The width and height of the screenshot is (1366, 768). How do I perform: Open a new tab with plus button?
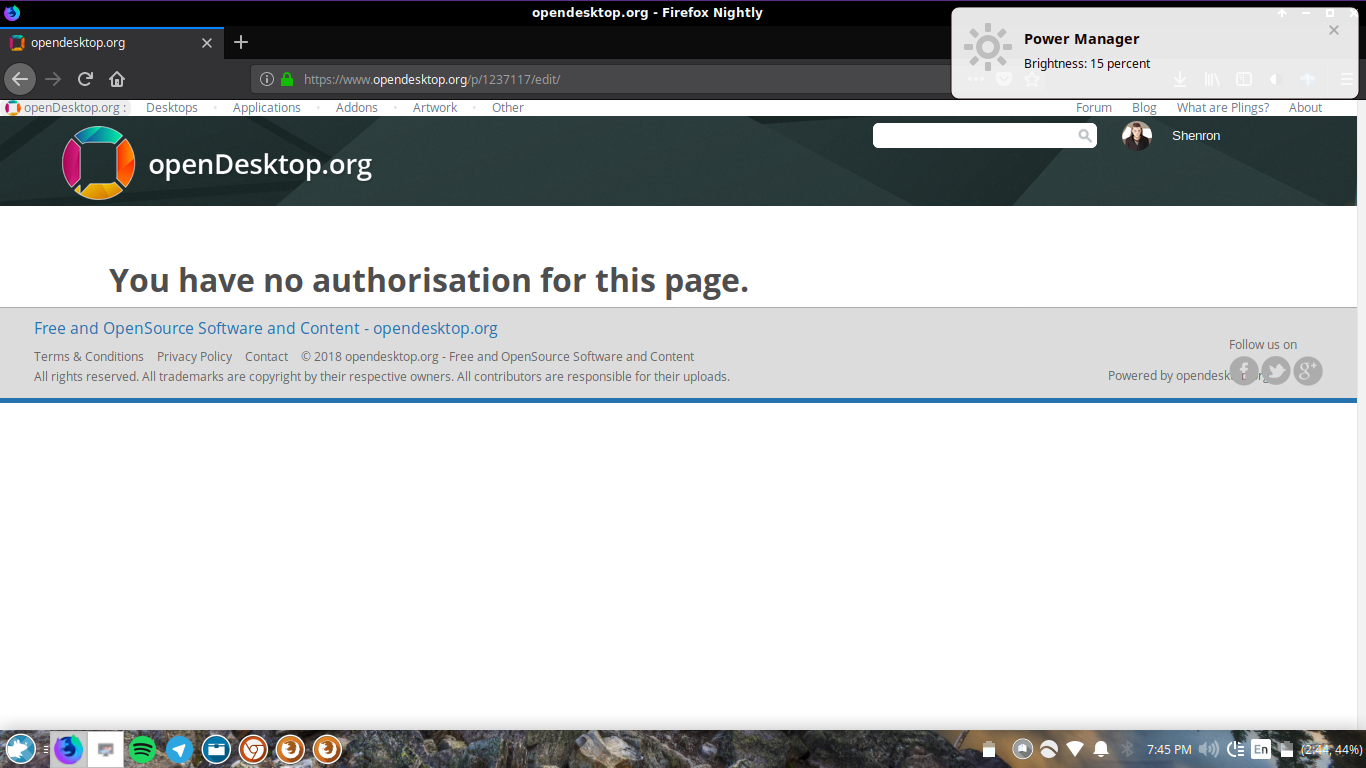click(241, 42)
